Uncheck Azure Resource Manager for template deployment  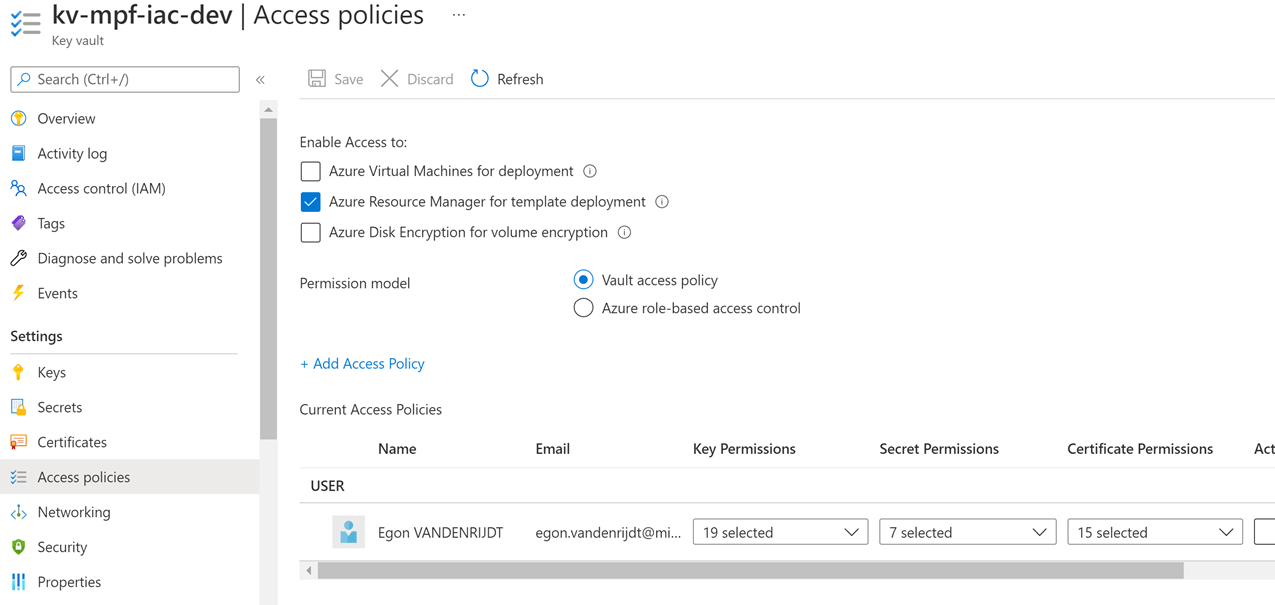[x=311, y=202]
